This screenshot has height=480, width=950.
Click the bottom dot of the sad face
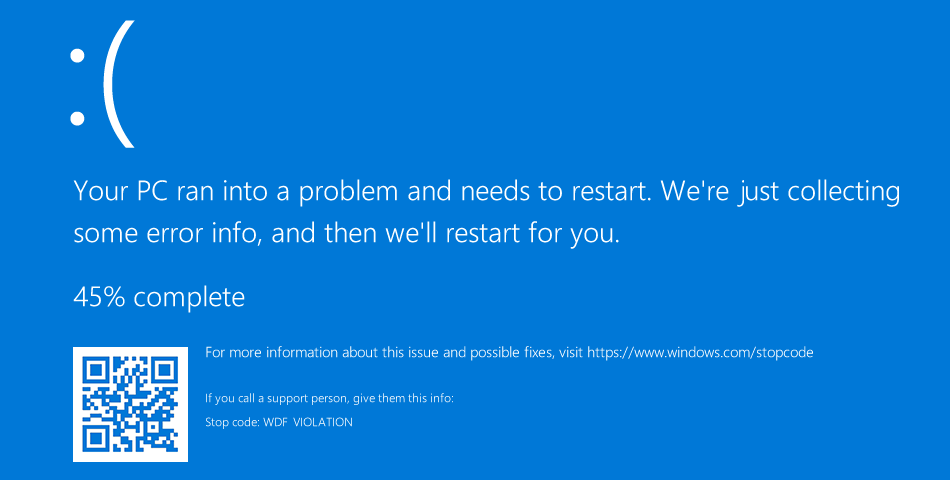[x=77, y=118]
